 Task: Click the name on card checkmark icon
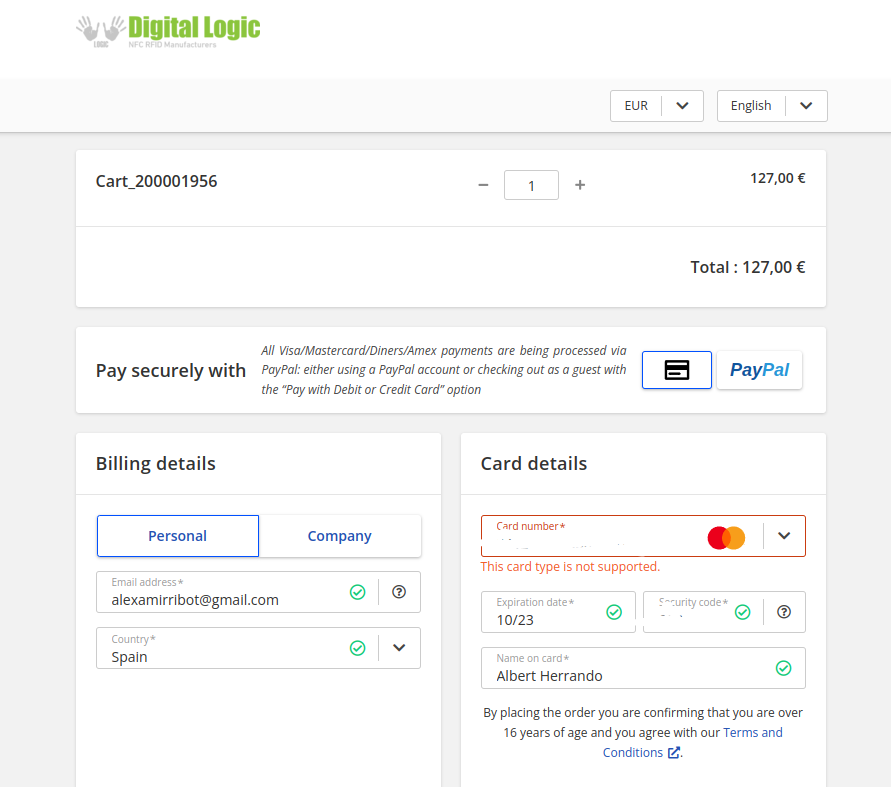tap(784, 668)
